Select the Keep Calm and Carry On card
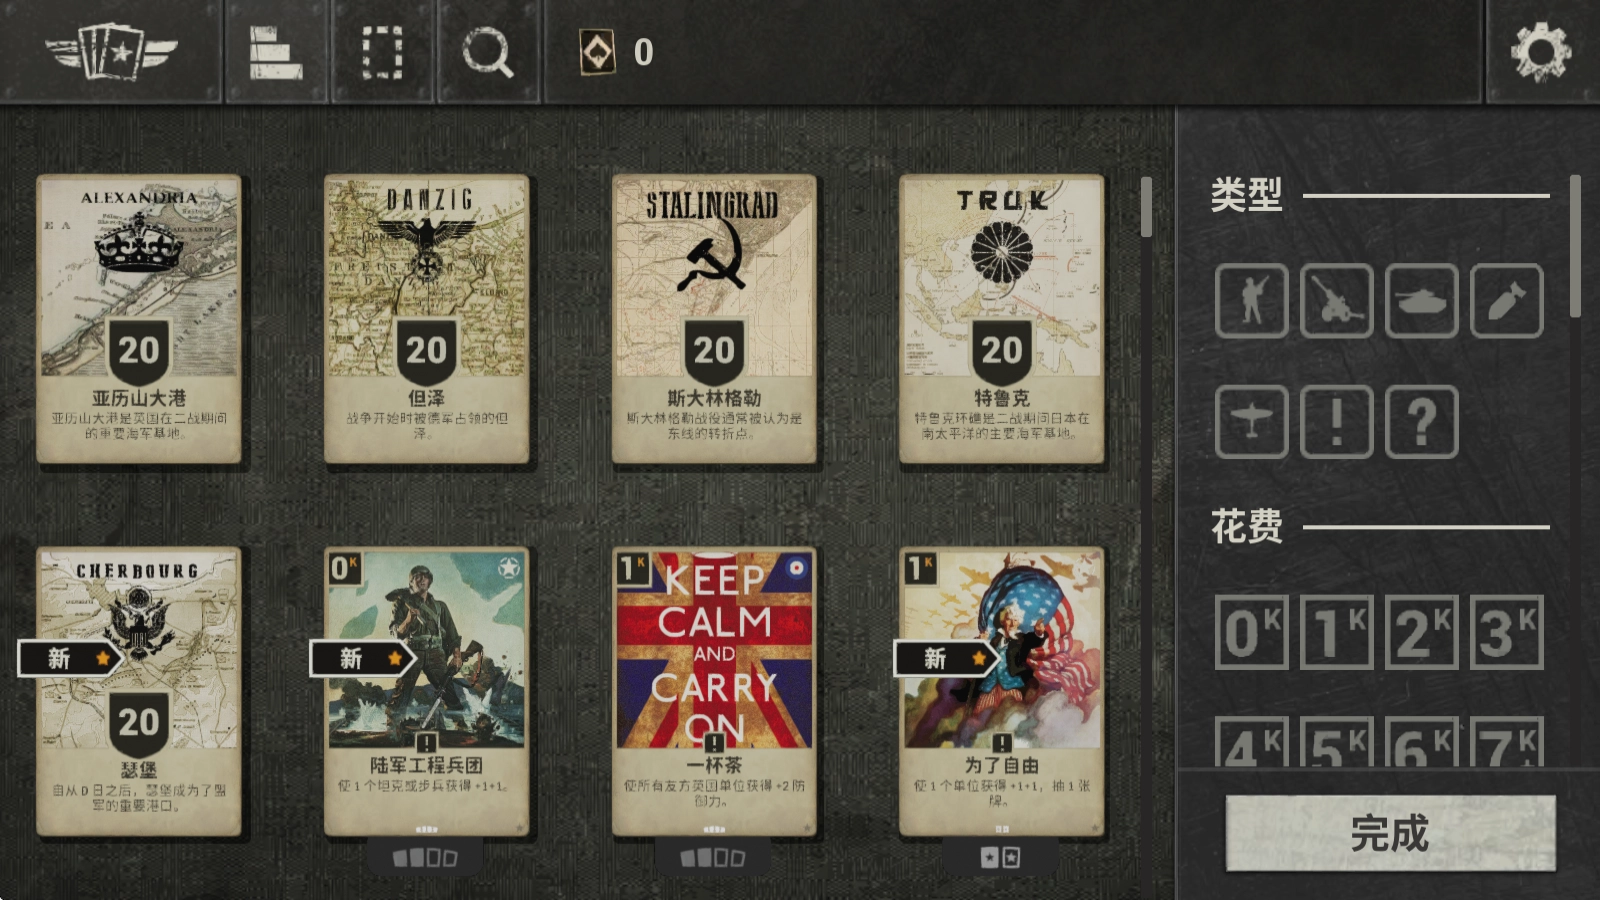The image size is (1600, 900). coord(714,691)
